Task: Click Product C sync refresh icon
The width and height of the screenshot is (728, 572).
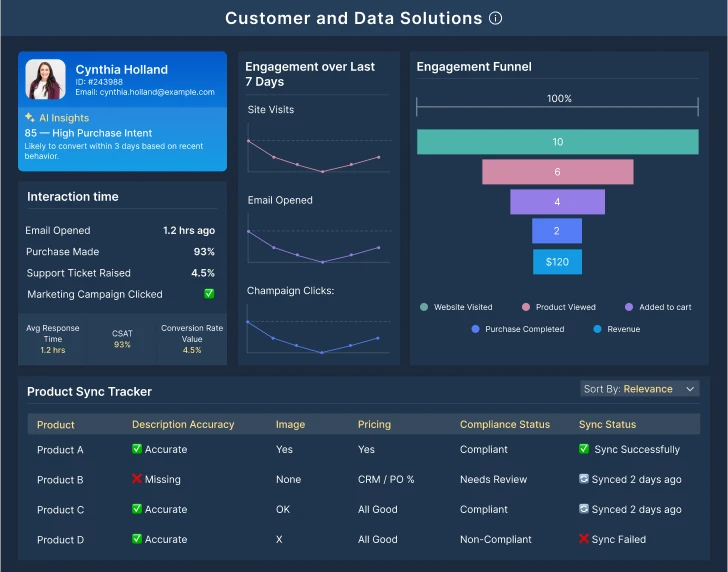Action: coord(584,509)
